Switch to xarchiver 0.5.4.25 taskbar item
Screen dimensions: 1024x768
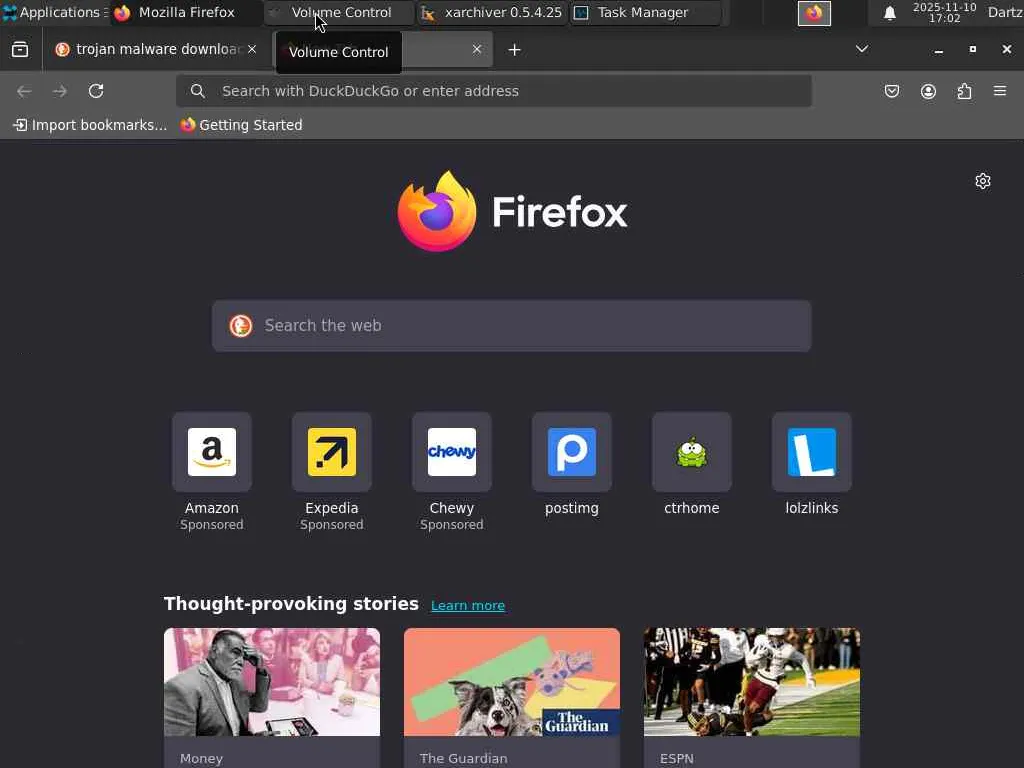point(492,12)
